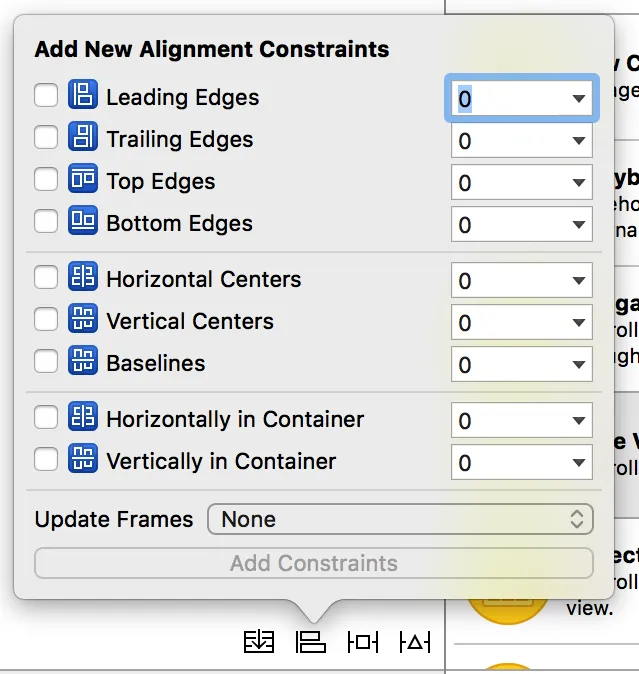This screenshot has height=674, width=639.
Task: Open the Leading Edges value dropdown arrow
Action: [x=578, y=99]
